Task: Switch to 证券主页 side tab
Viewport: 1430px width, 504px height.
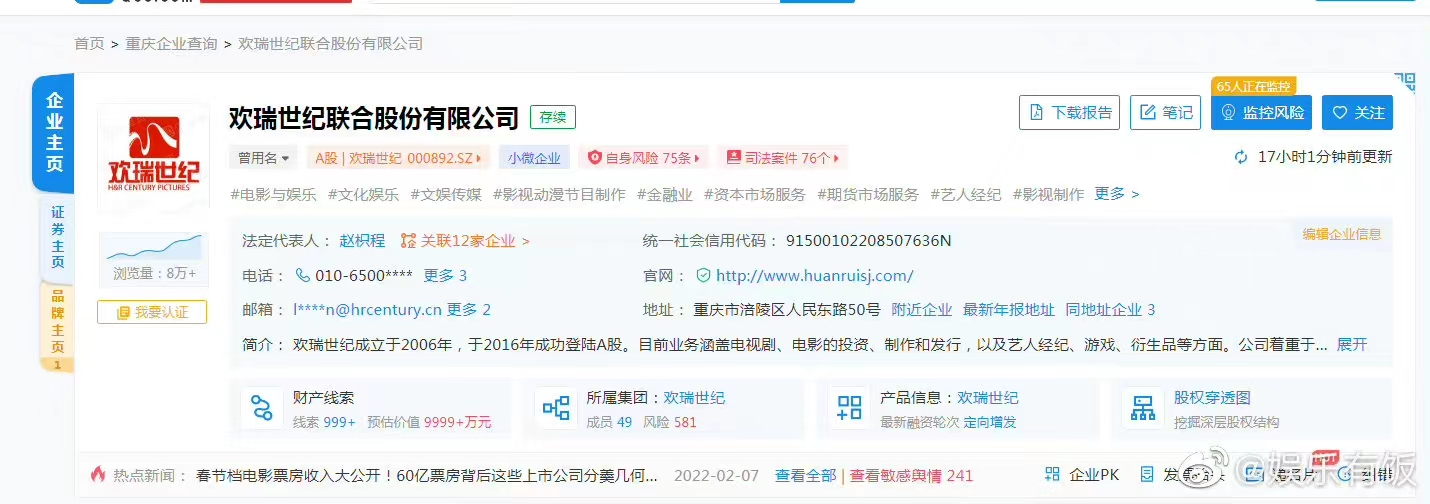Action: (57, 237)
